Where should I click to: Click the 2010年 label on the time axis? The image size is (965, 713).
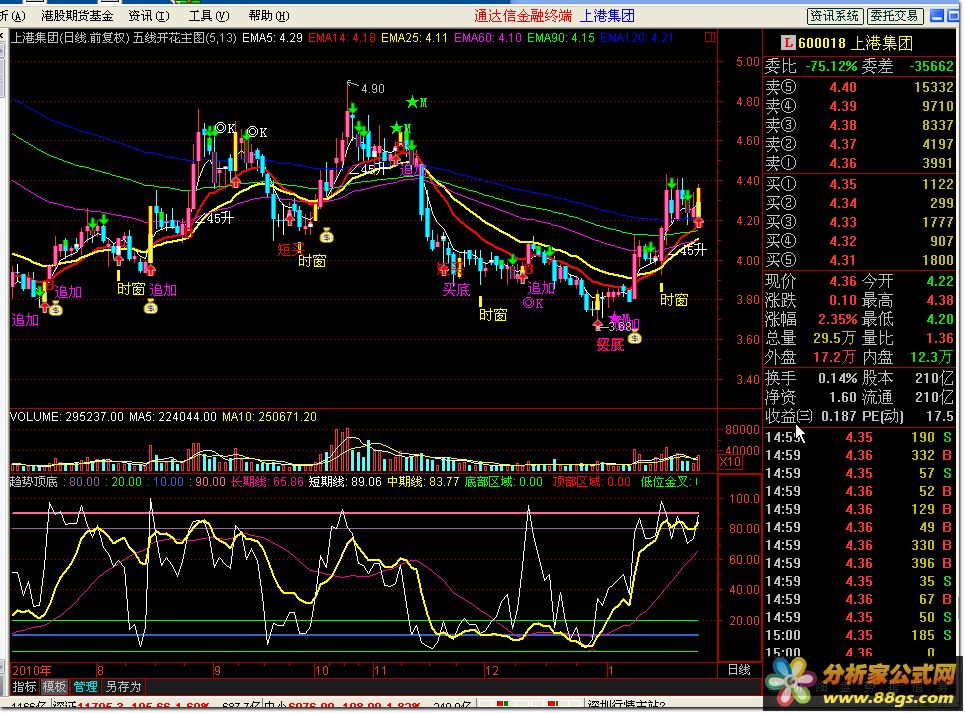pos(31,670)
